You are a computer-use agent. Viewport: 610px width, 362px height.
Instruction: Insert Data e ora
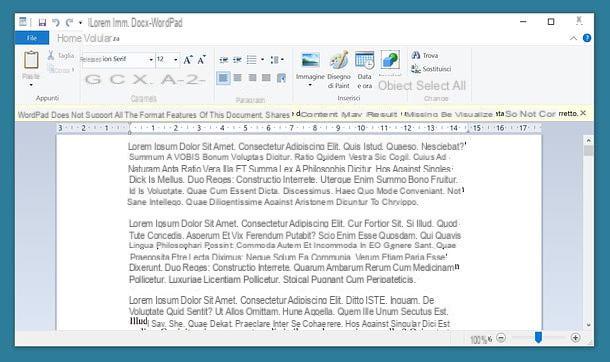click(x=365, y=70)
